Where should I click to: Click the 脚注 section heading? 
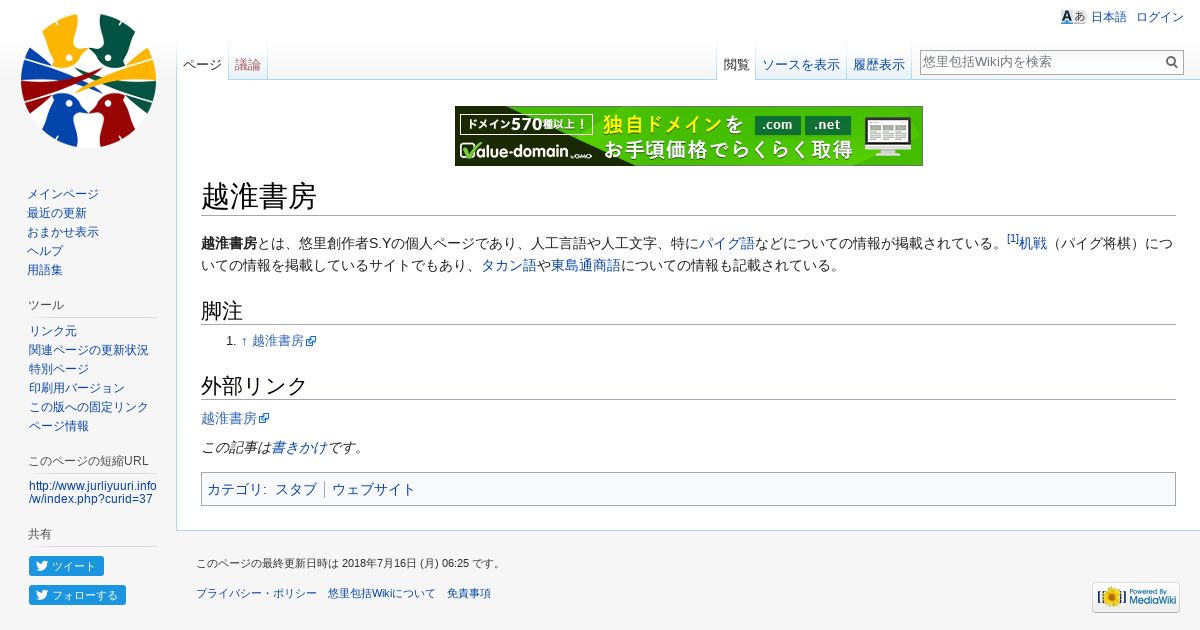[x=222, y=311]
